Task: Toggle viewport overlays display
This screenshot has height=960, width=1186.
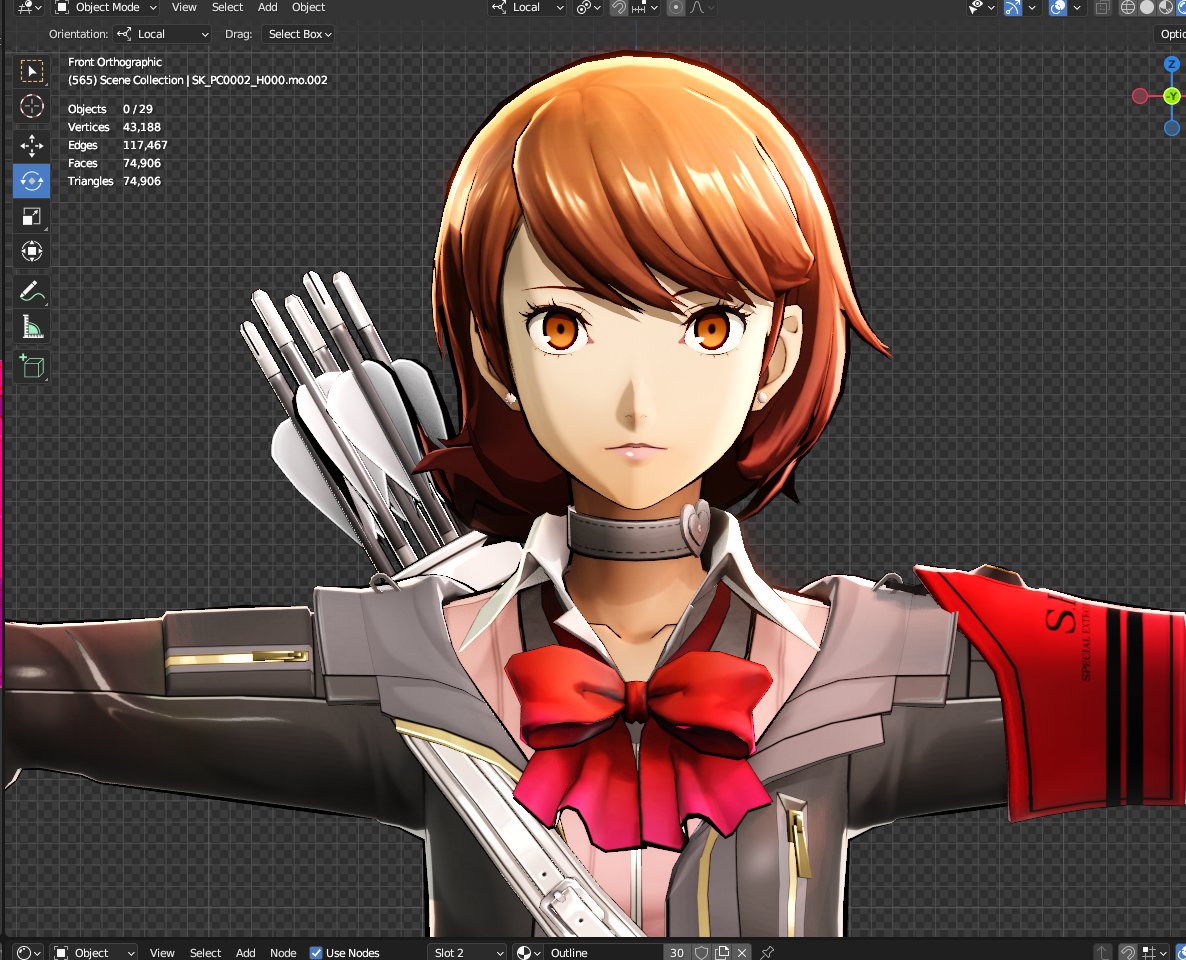Action: [x=1058, y=8]
